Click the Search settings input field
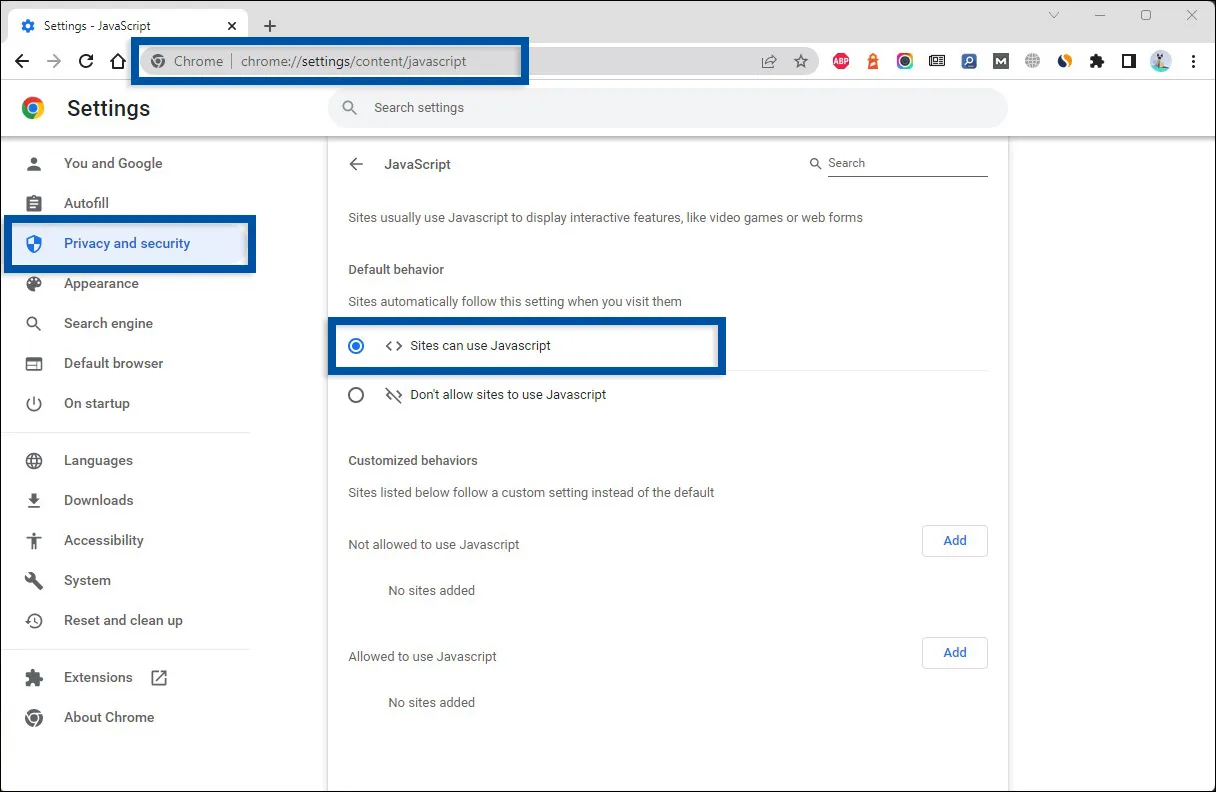The width and height of the screenshot is (1216, 792). pos(668,107)
